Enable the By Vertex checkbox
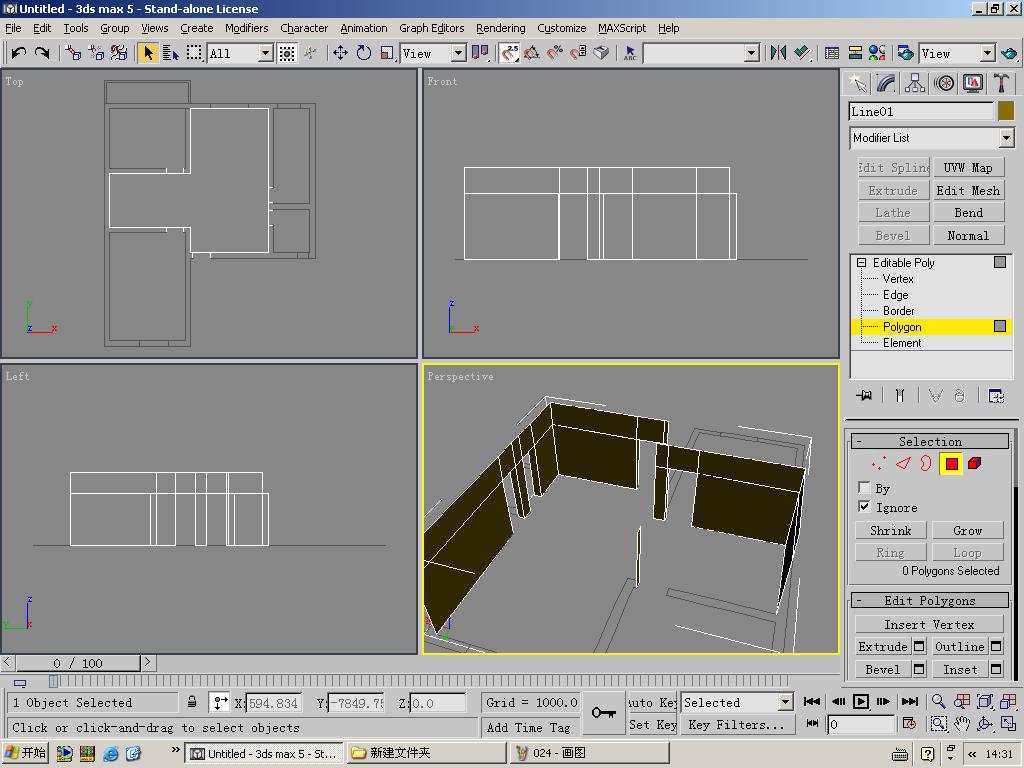 coord(864,487)
